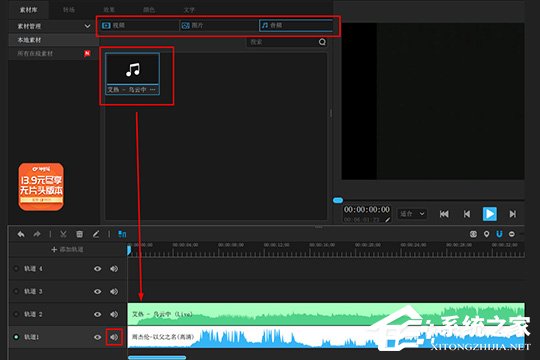540x360 pixels.
Task: Click the preview progress slider handle
Action: pos(338,200)
